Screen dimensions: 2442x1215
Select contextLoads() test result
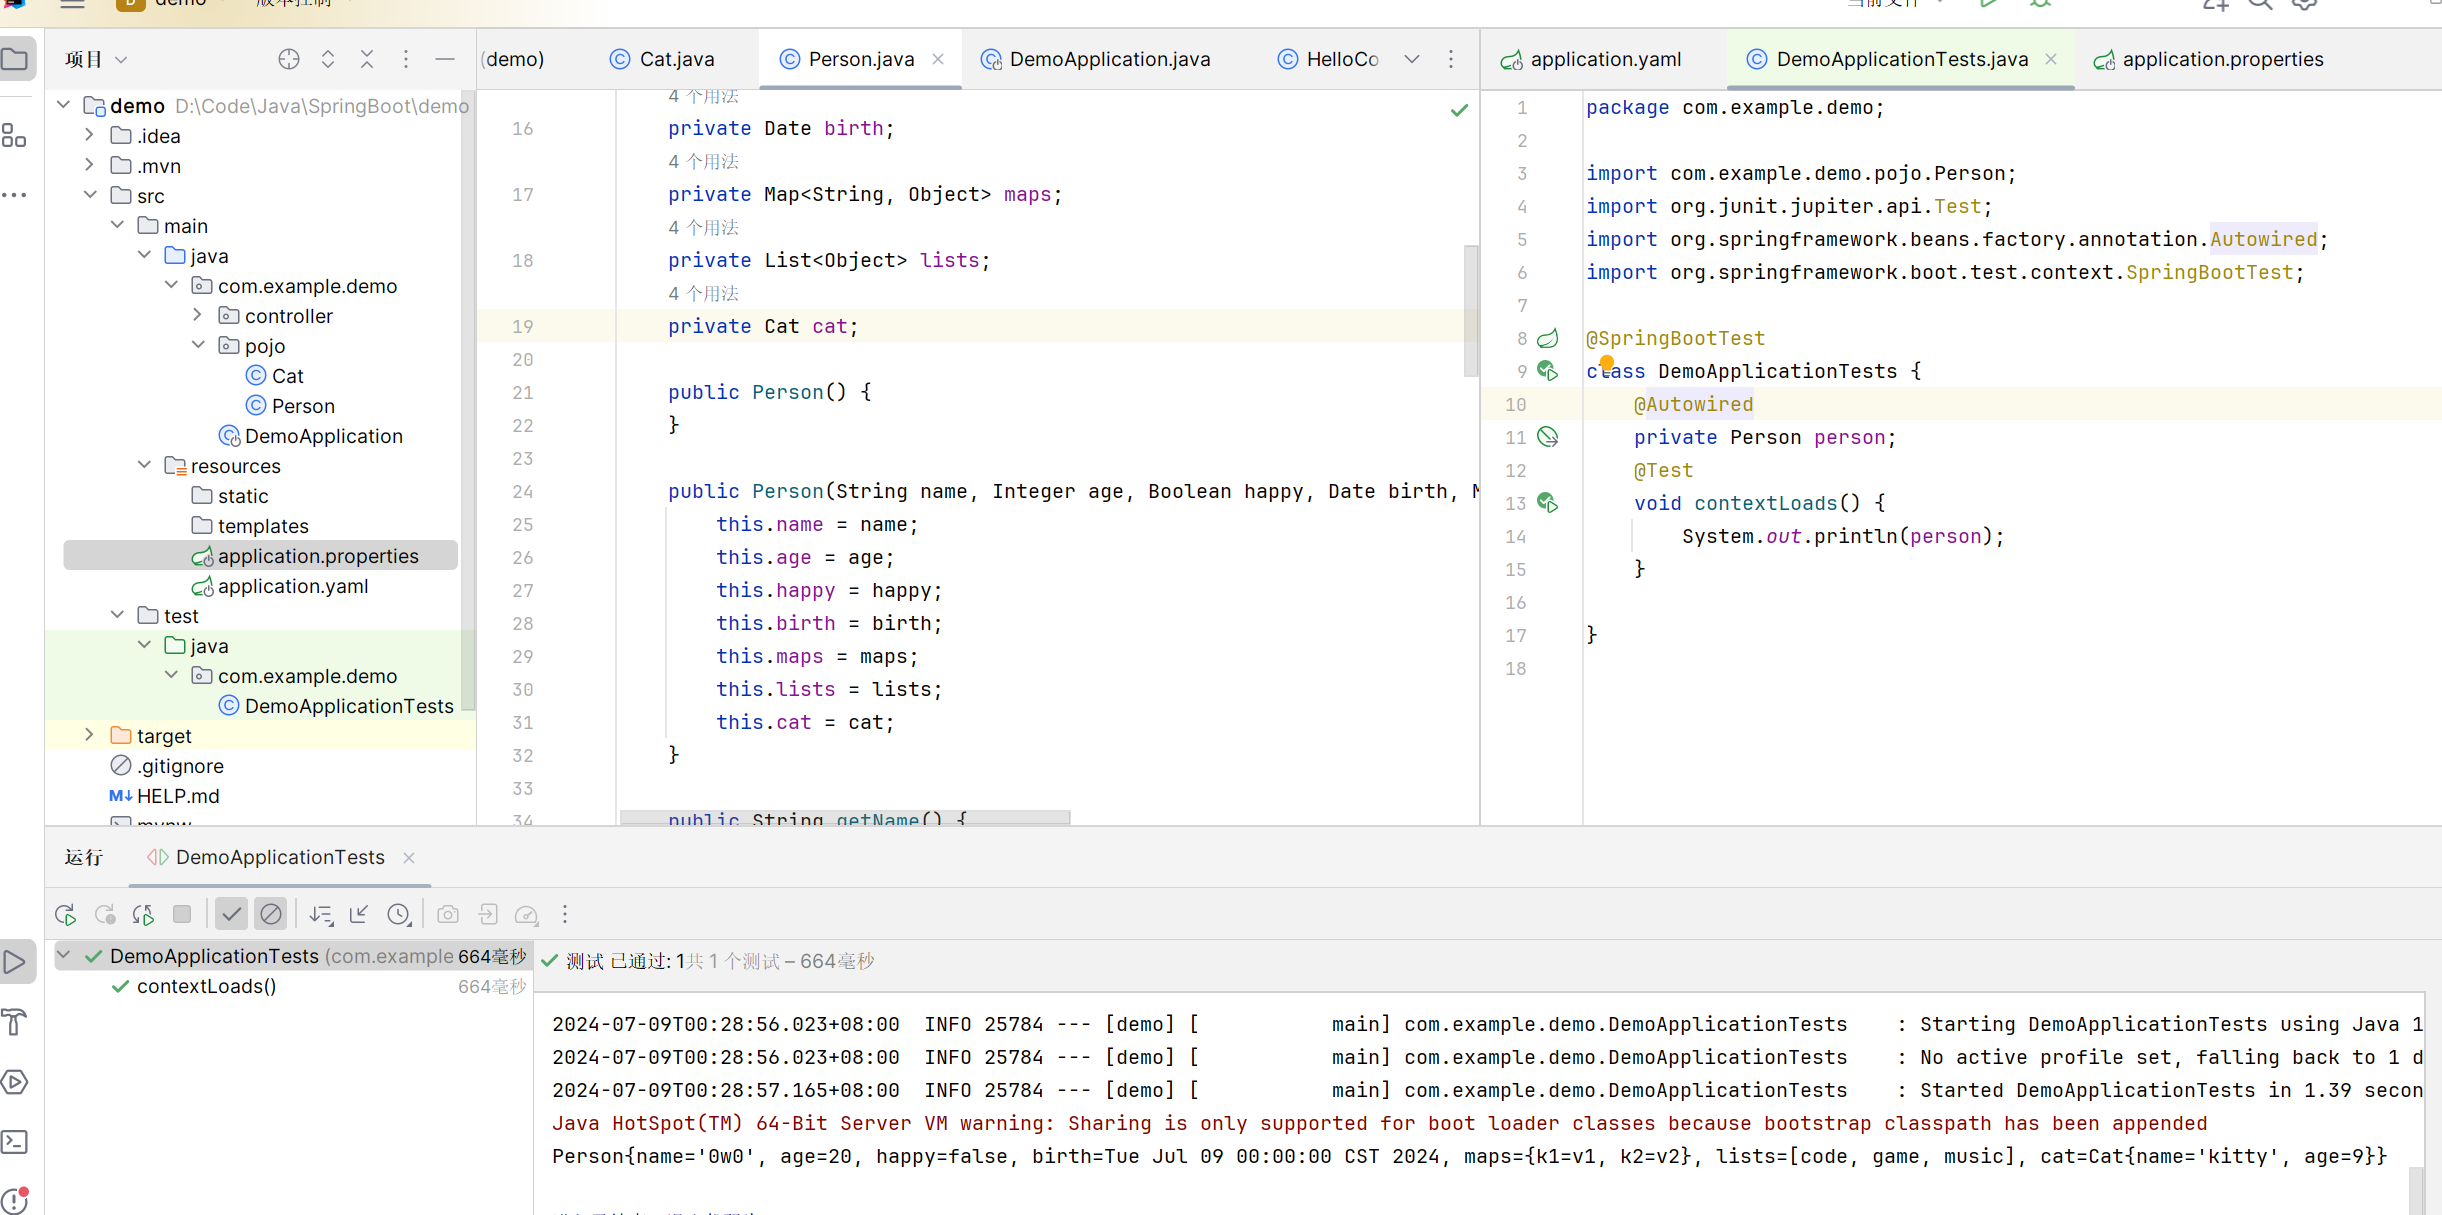point(207,986)
